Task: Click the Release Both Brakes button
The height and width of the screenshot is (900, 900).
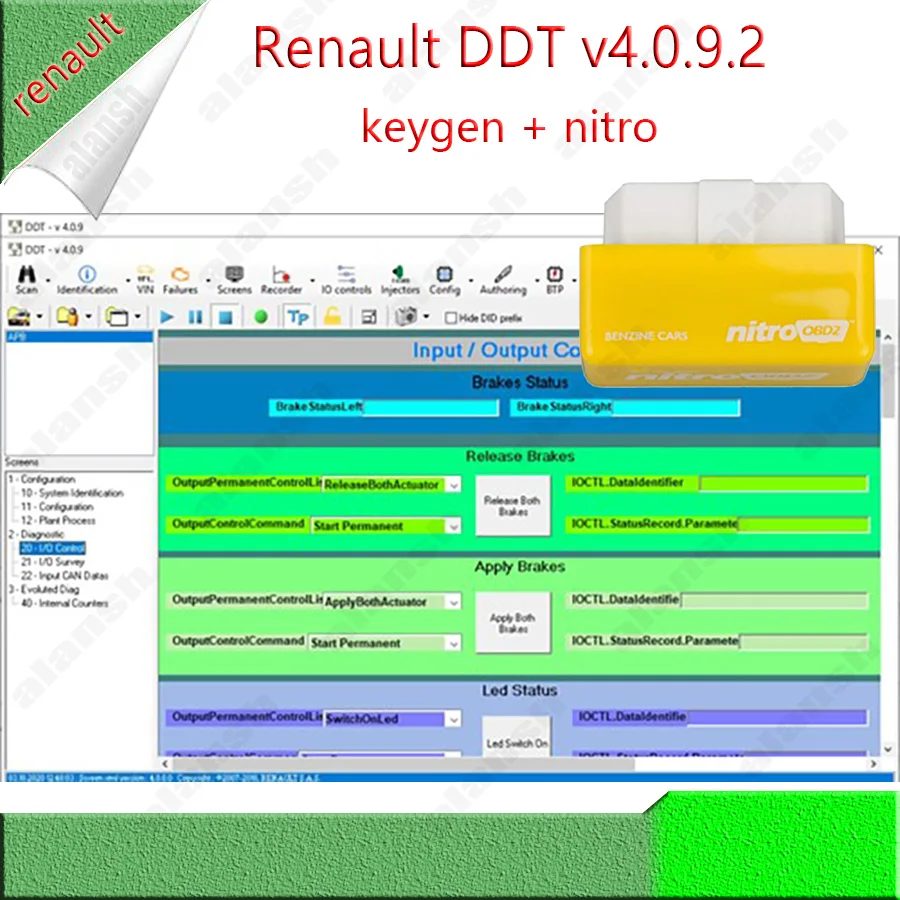Action: (x=513, y=506)
